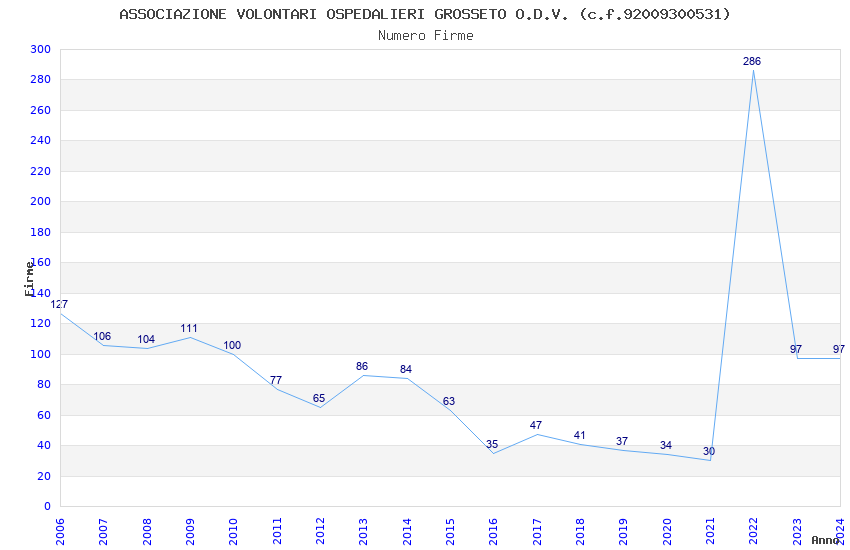The height and width of the screenshot is (550, 850).
Task: Click the 0 value on y-axis
Action: click(48, 506)
